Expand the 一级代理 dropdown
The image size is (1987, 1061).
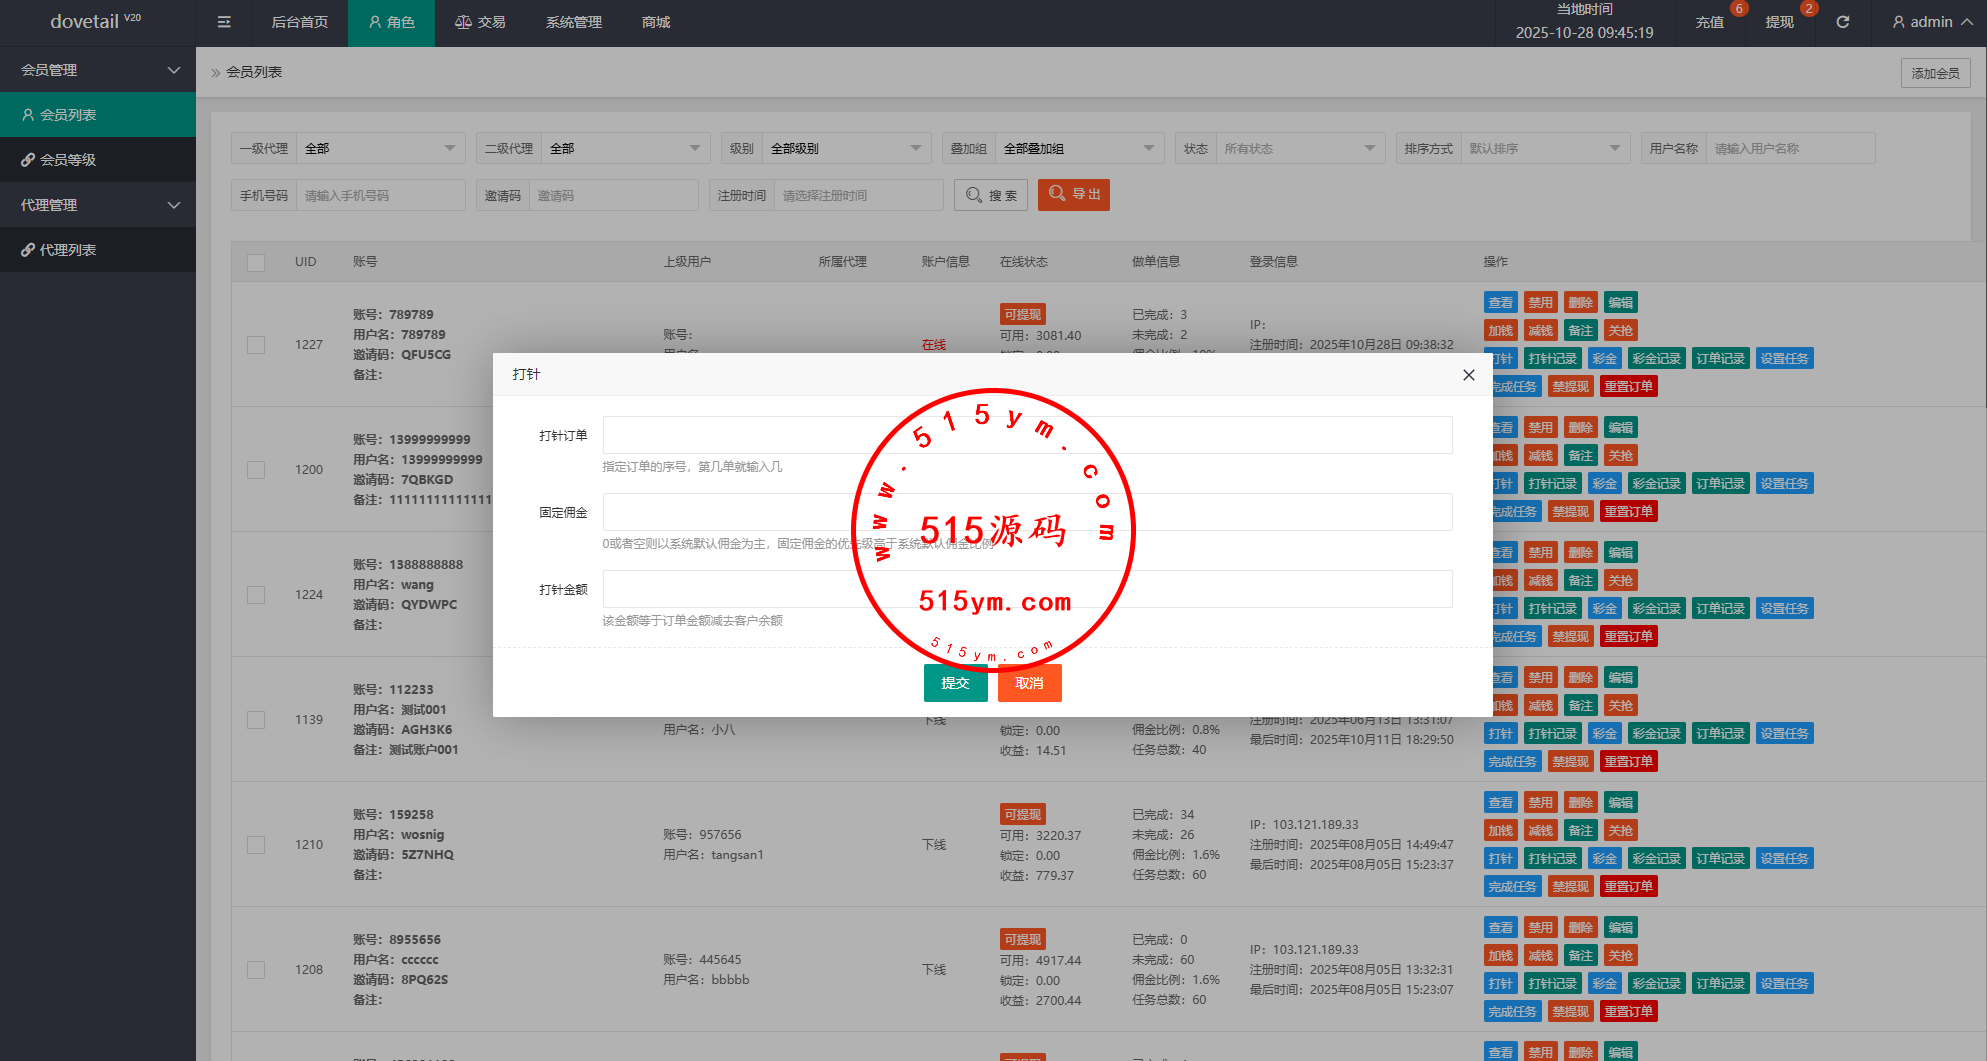[380, 148]
